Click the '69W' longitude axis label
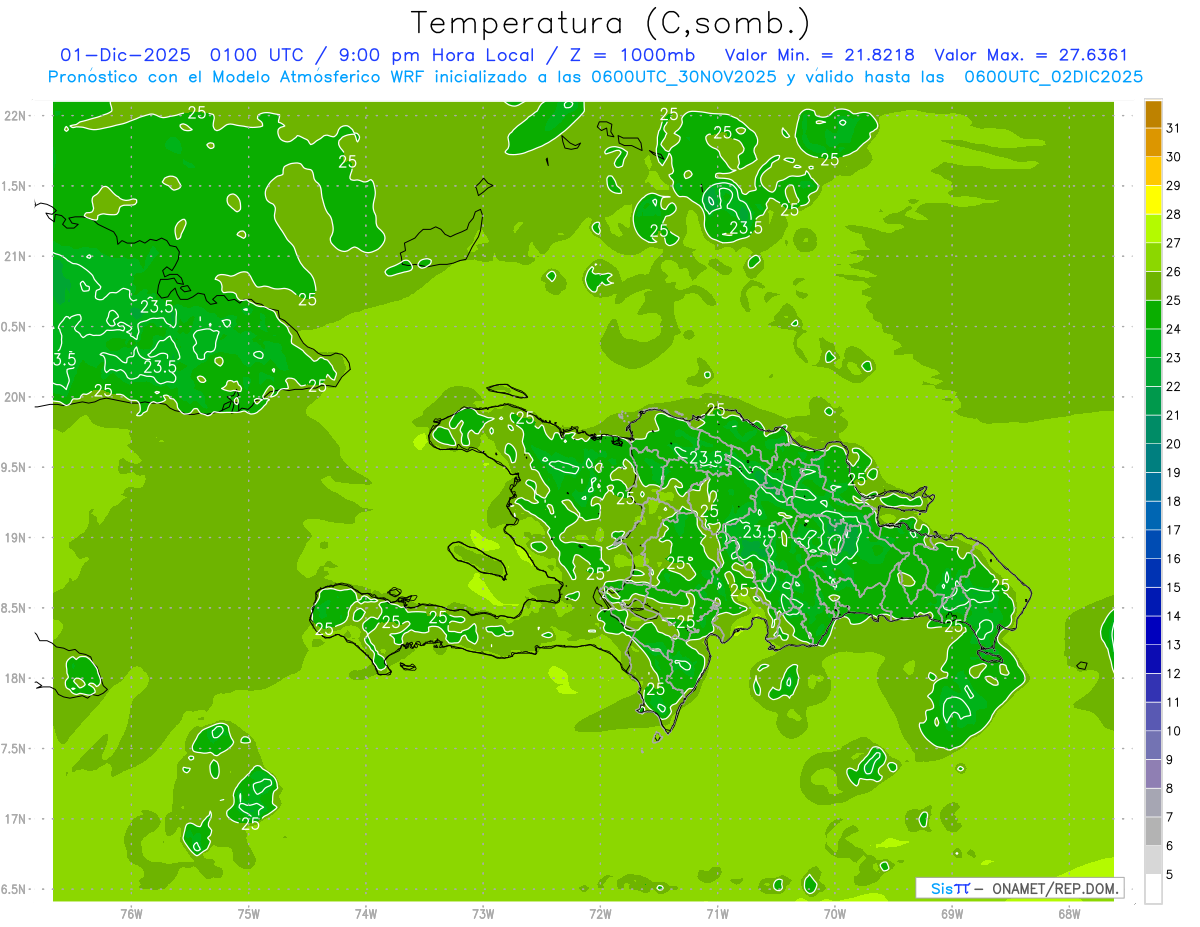The width and height of the screenshot is (1200, 927). [x=952, y=914]
